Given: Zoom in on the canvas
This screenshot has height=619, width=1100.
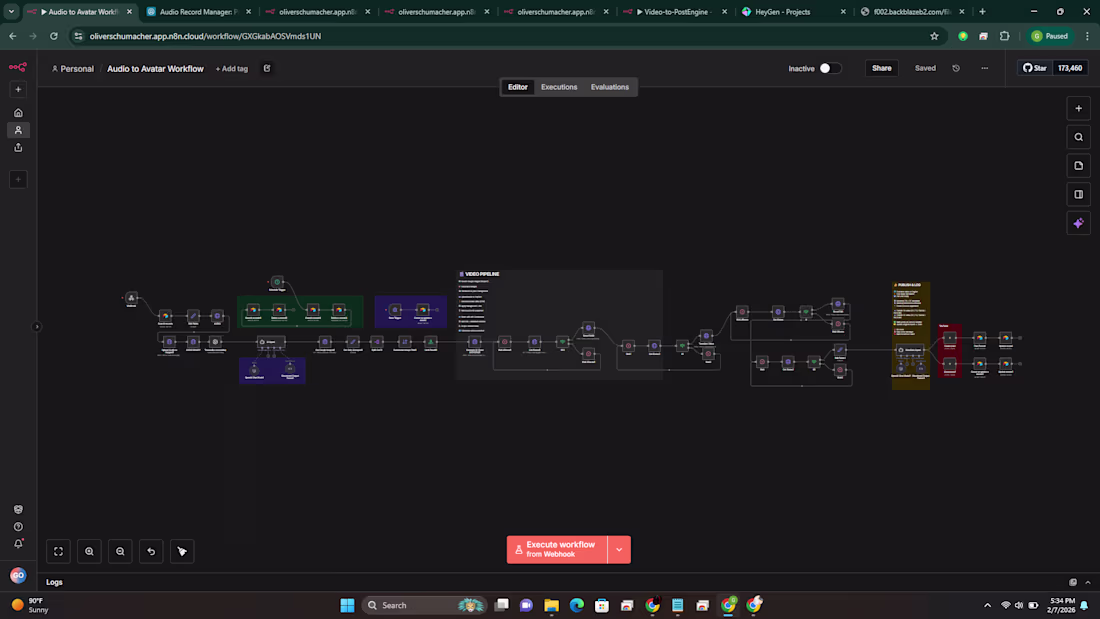Looking at the screenshot, I should [89, 551].
